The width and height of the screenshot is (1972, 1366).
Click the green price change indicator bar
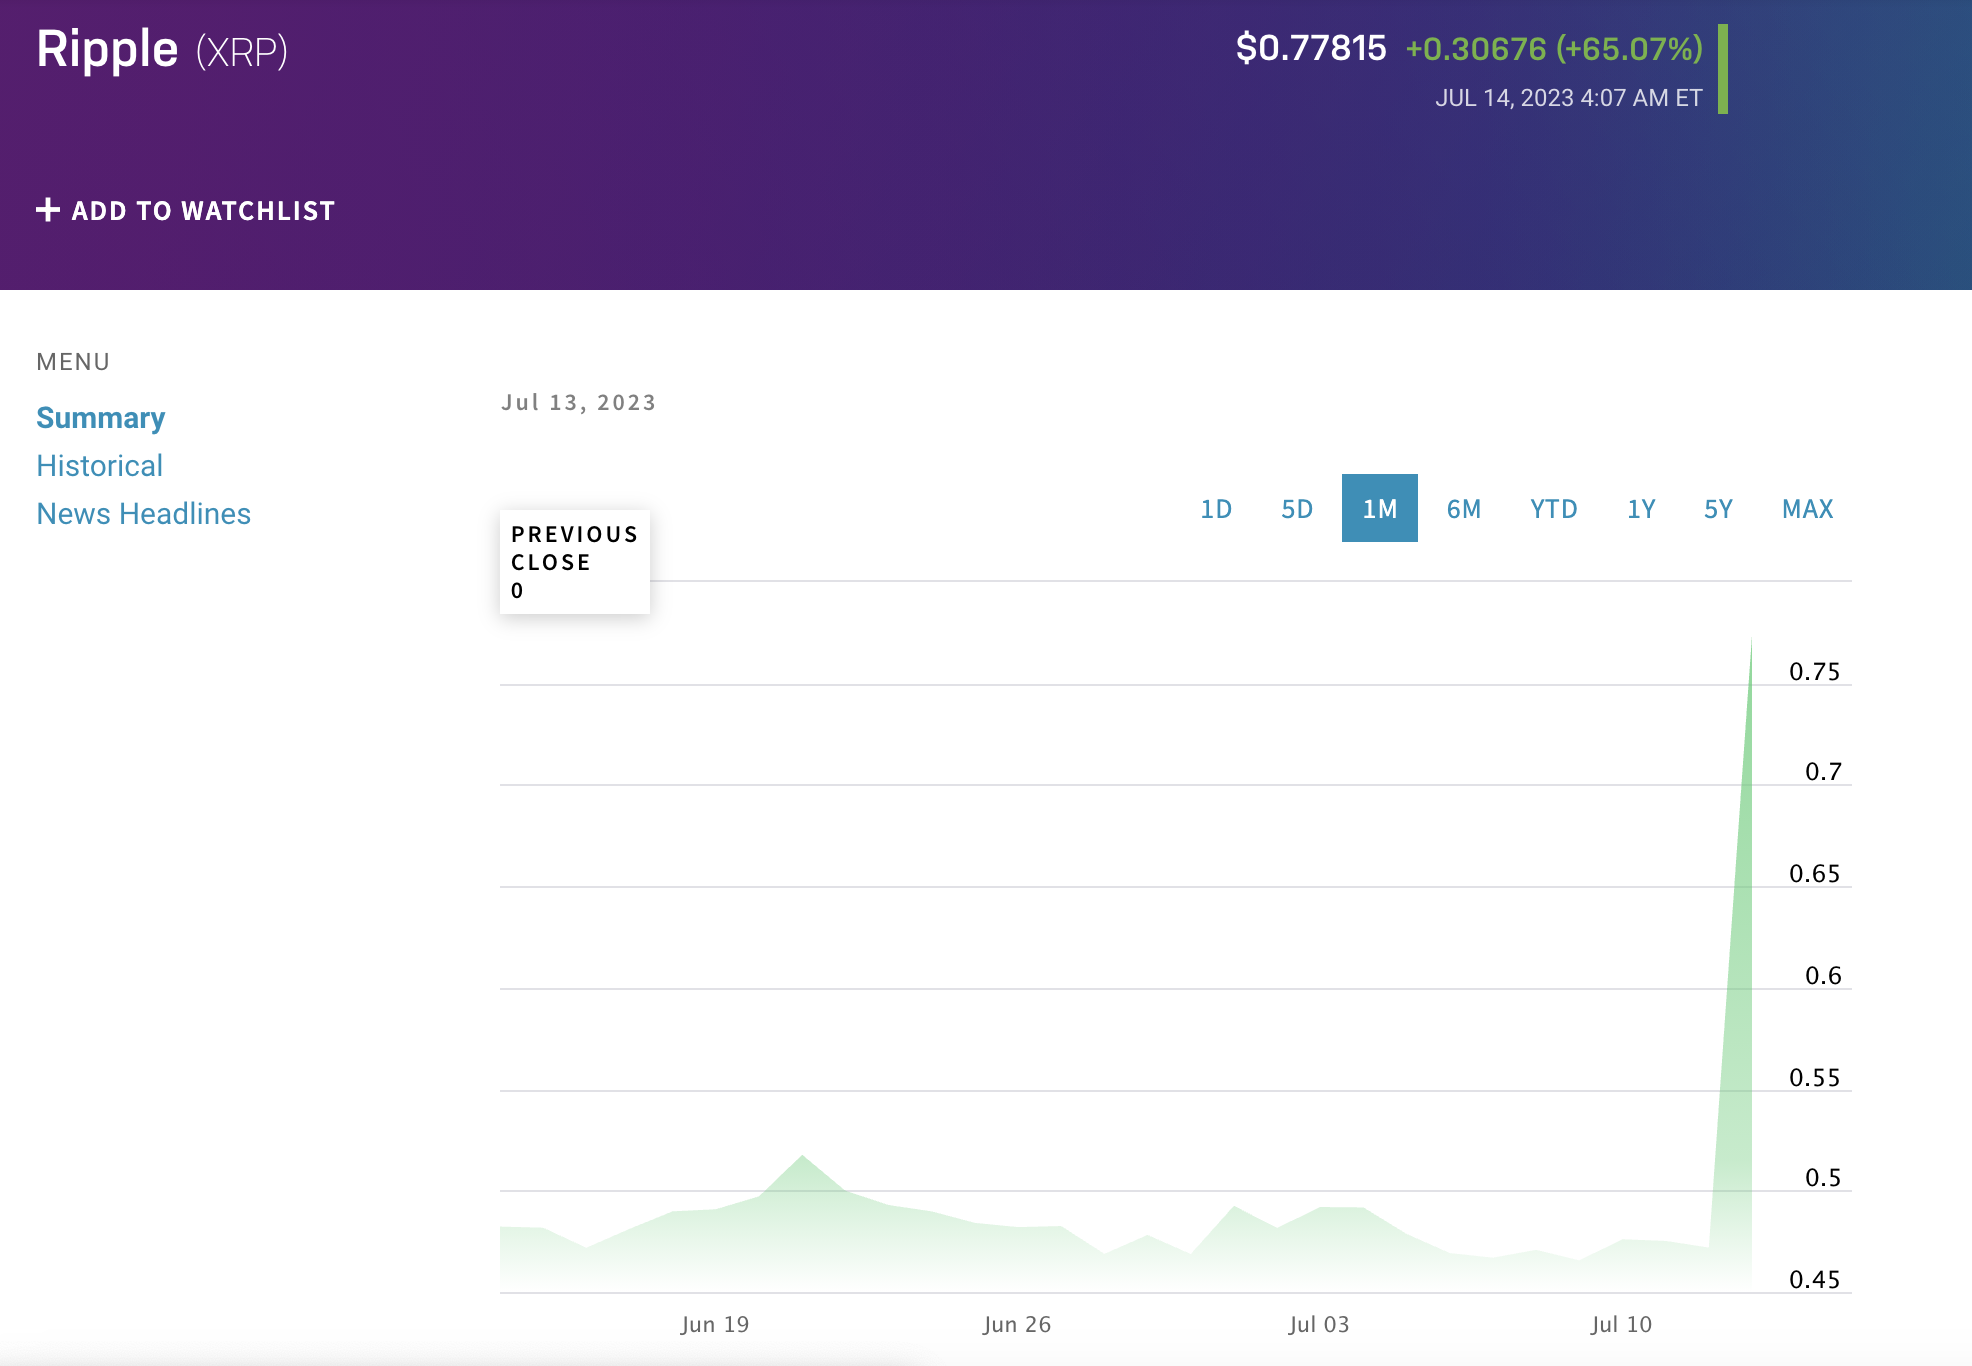(x=1722, y=69)
